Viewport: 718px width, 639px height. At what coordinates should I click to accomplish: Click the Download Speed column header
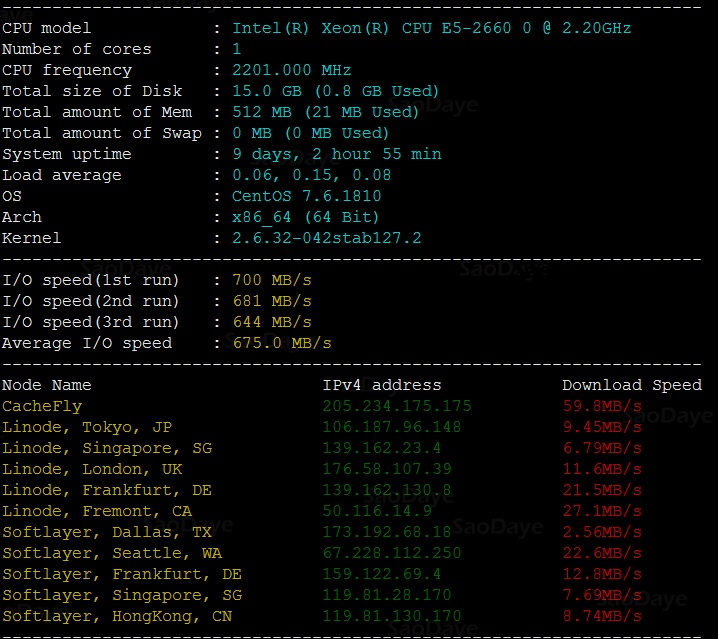click(631, 385)
